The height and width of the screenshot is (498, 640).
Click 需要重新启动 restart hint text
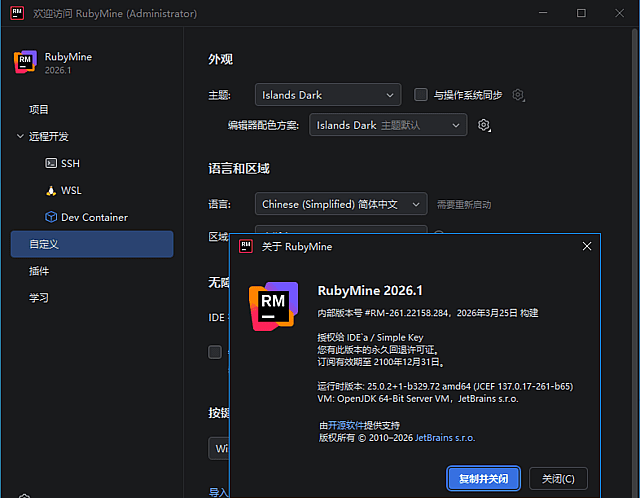(464, 204)
